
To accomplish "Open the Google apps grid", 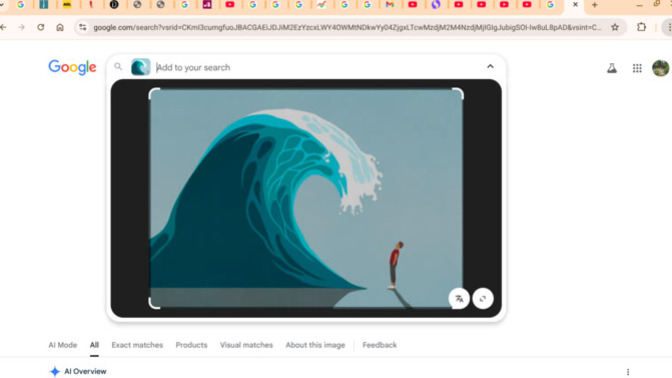I will pyautogui.click(x=637, y=68).
